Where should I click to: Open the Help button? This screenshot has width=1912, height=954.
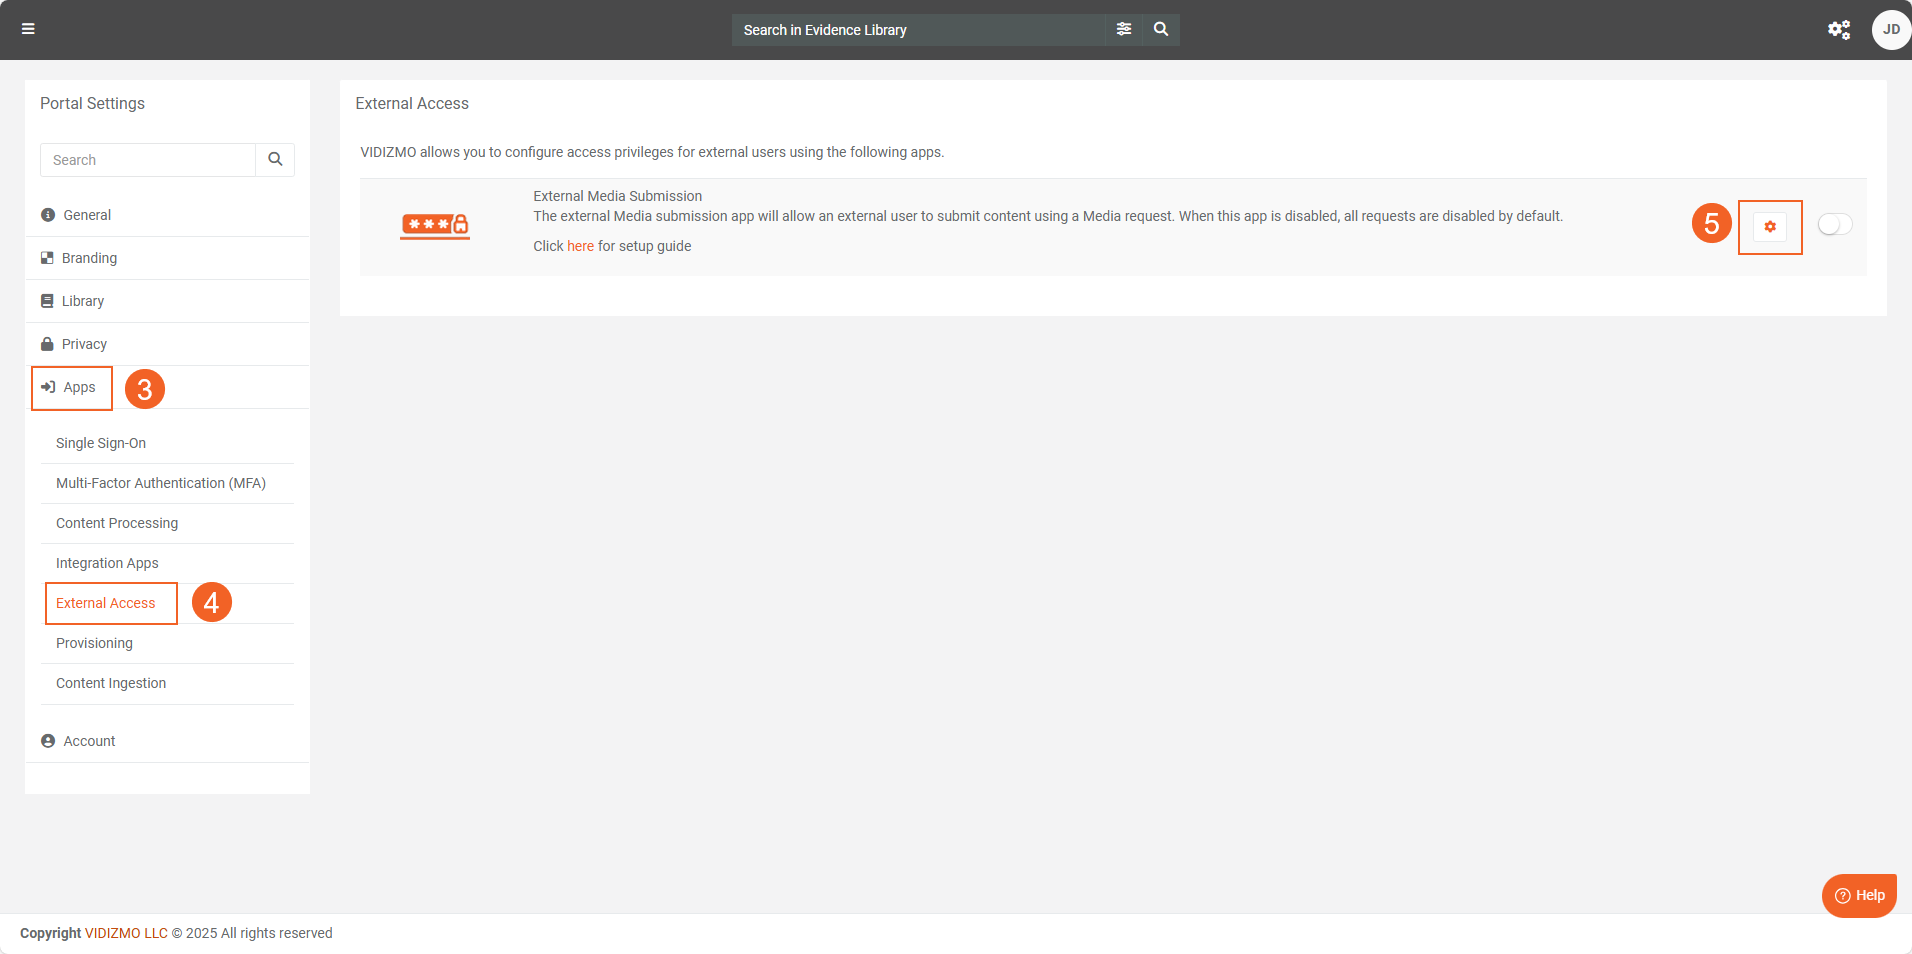tap(1859, 895)
